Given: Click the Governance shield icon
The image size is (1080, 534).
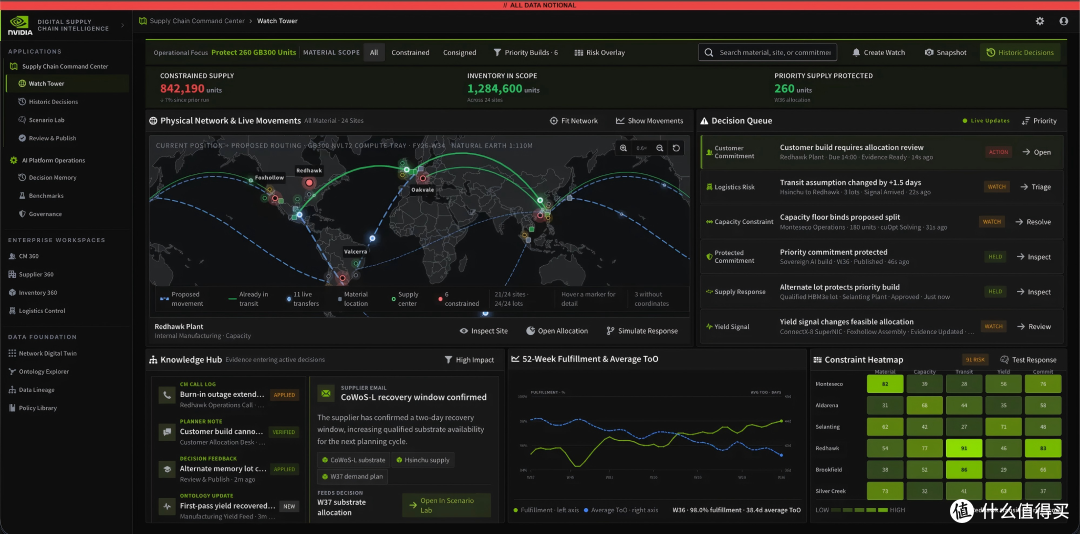Looking at the screenshot, I should point(22,214).
